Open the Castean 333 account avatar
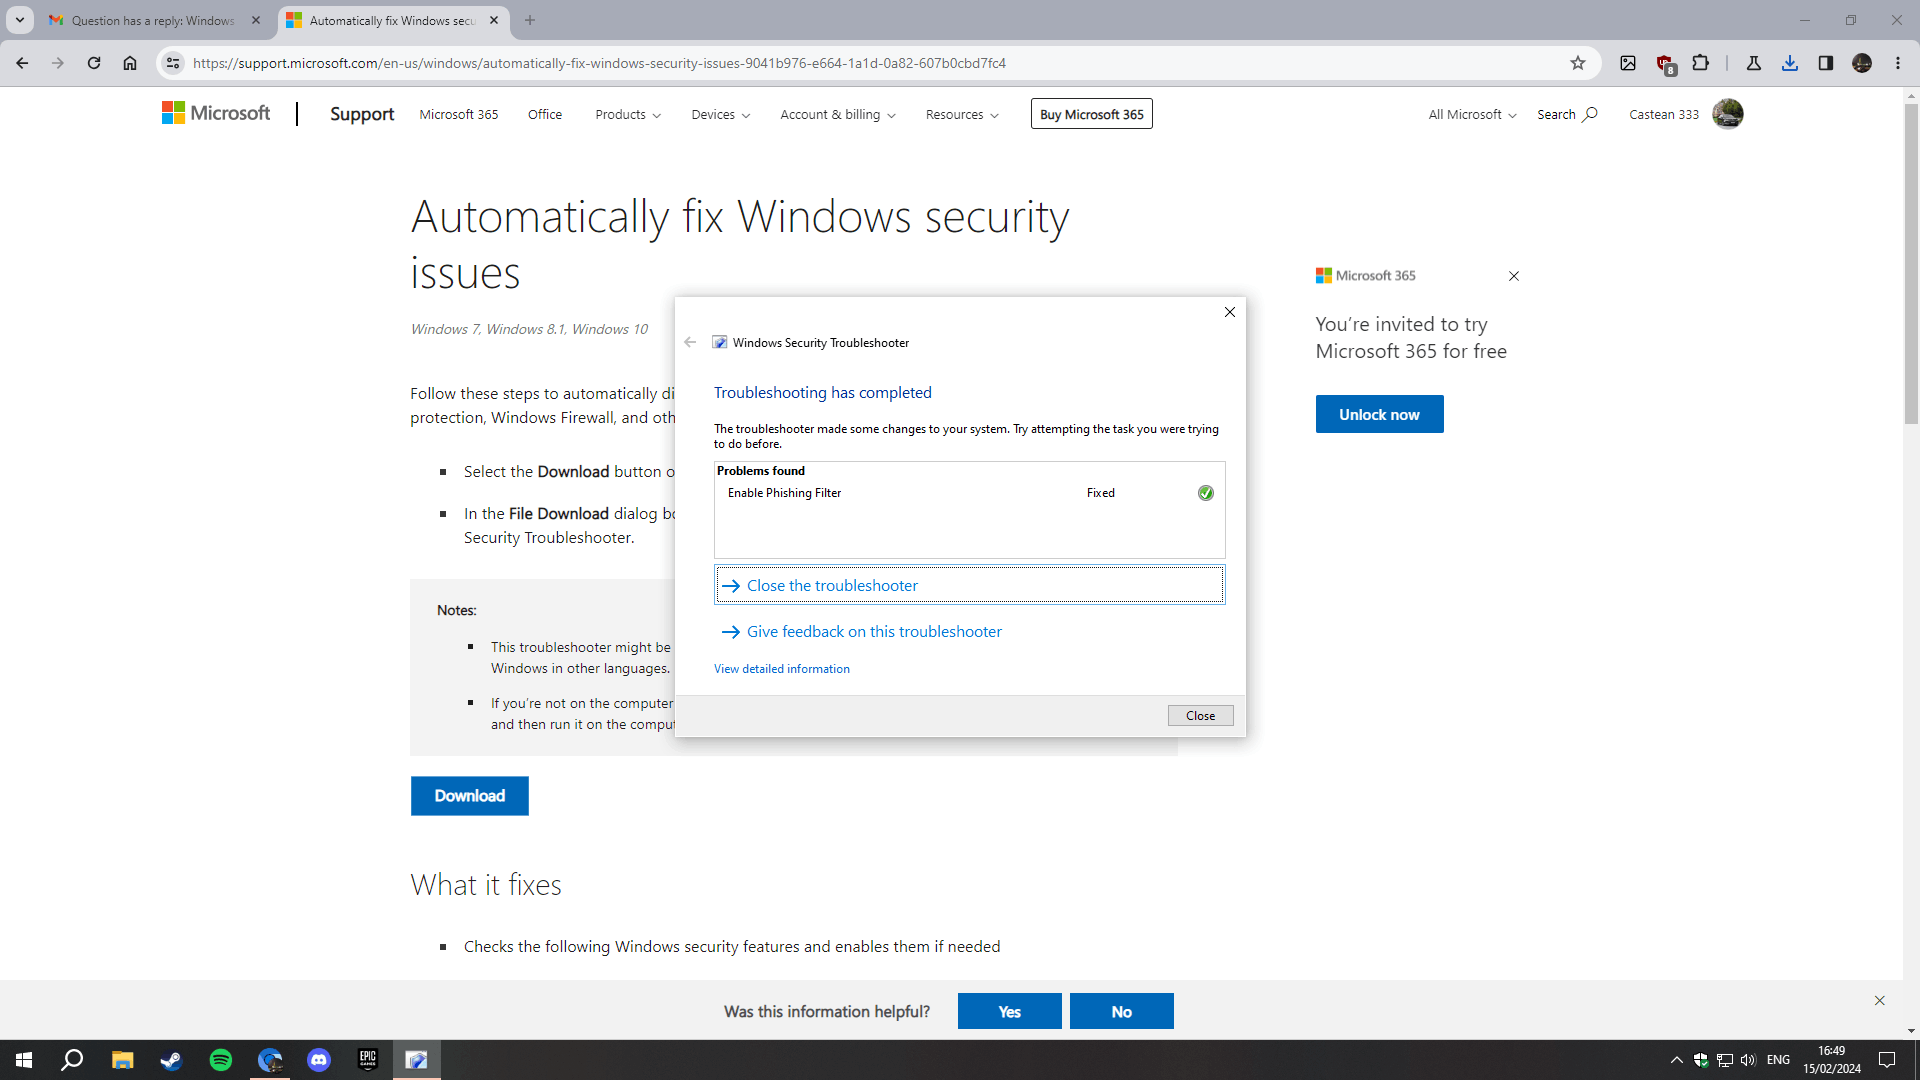The image size is (1920, 1080). tap(1728, 114)
